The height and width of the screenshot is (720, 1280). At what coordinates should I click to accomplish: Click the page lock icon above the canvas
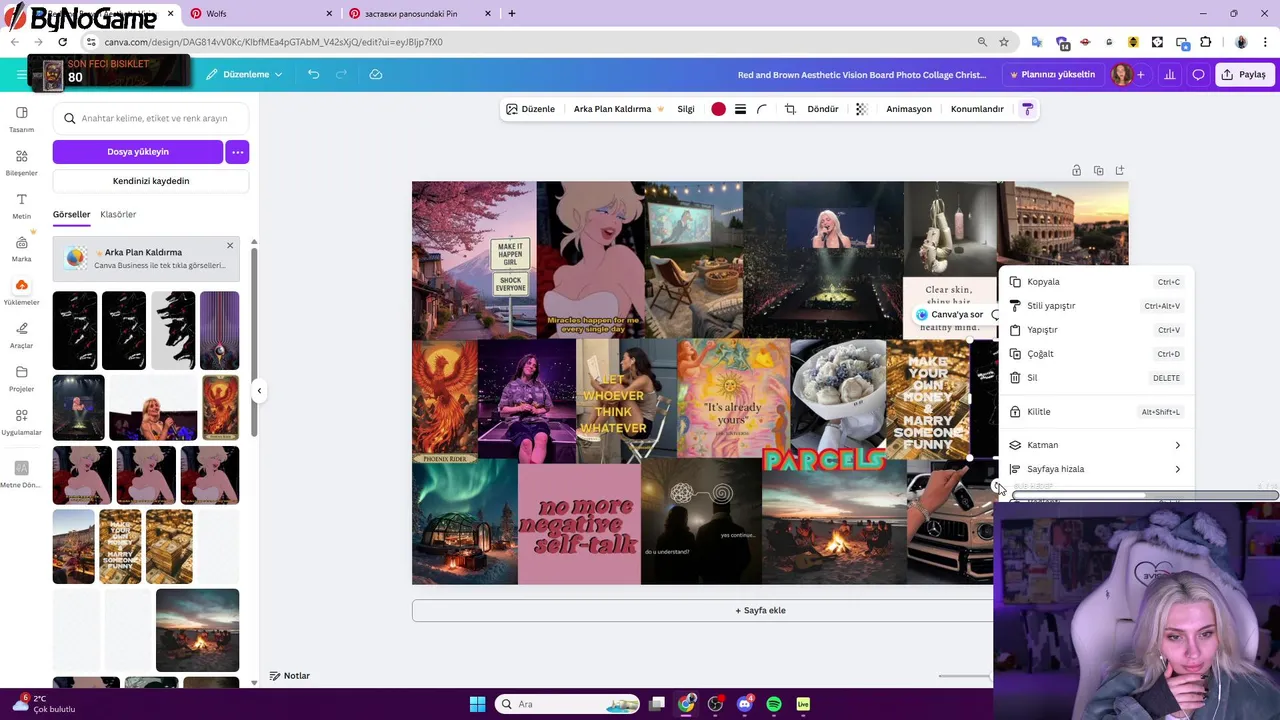point(1076,170)
